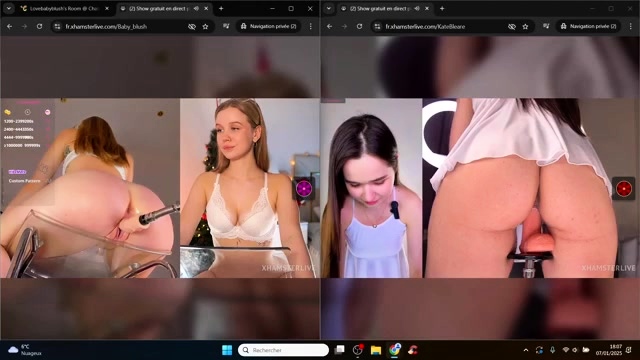The image size is (640, 360).
Task: Open media controls icon in left browser toolbar
Action: pos(226,26)
